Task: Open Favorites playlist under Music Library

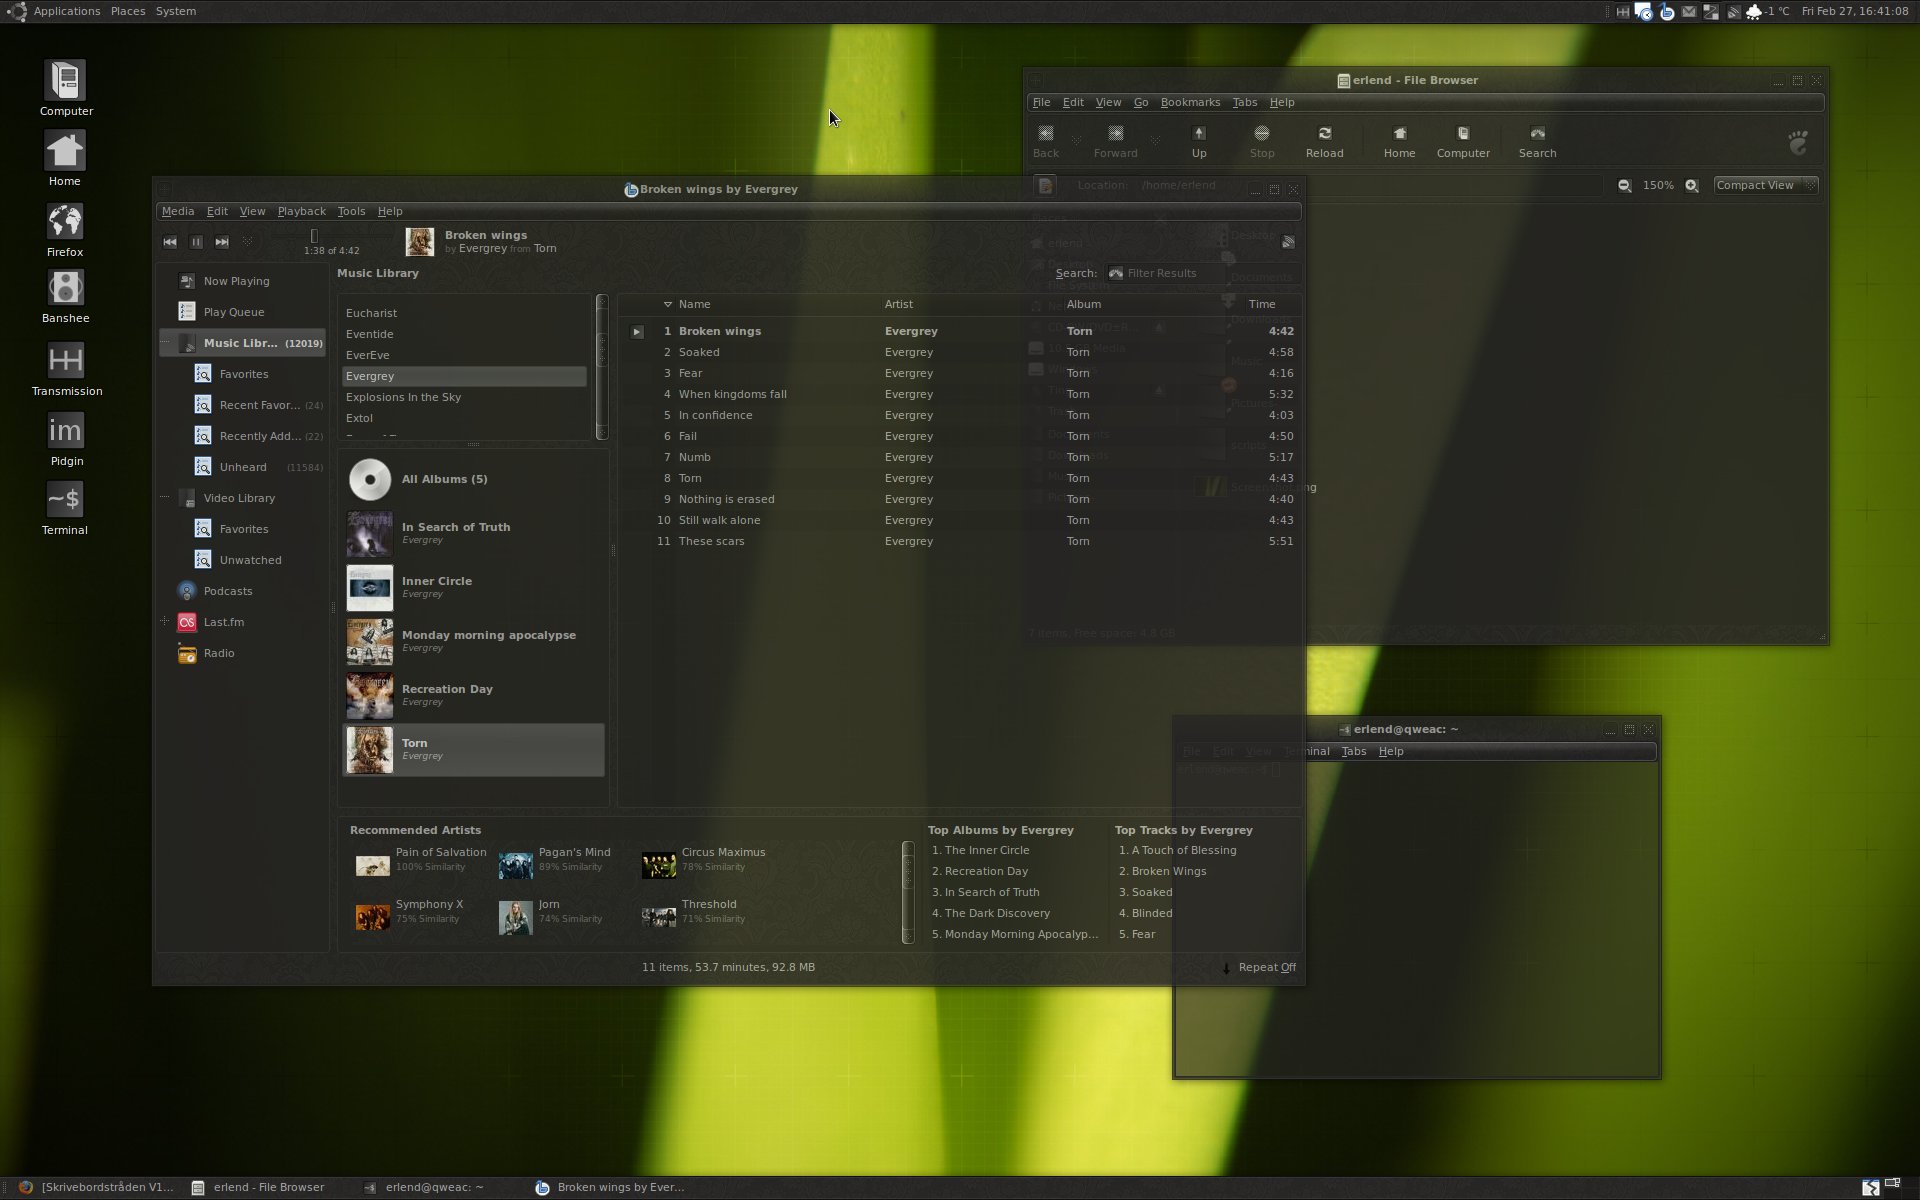Action: (244, 374)
